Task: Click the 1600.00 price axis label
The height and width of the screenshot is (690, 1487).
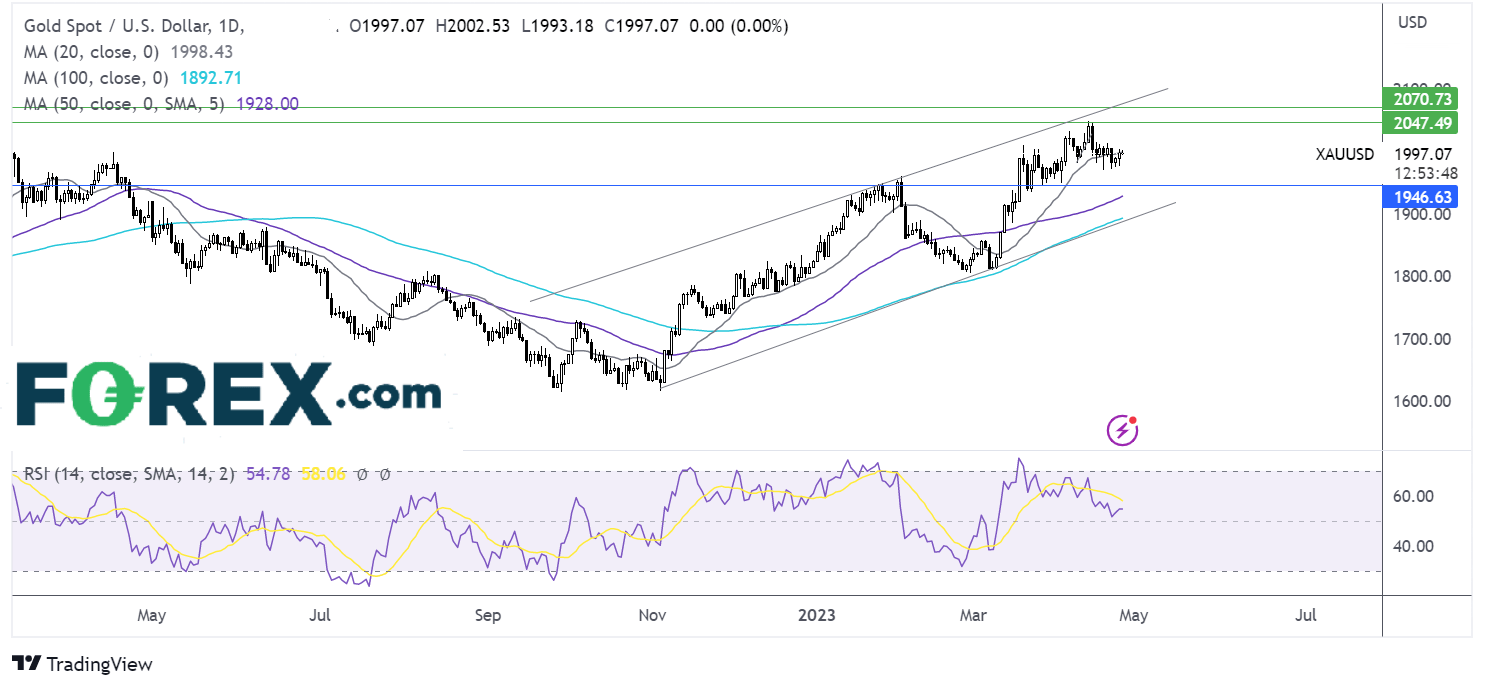Action: pyautogui.click(x=1421, y=401)
